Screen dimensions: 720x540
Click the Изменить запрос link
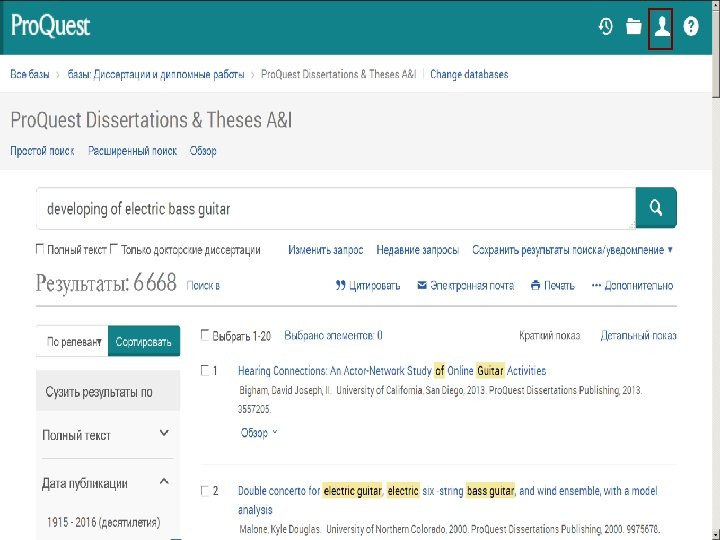326,250
